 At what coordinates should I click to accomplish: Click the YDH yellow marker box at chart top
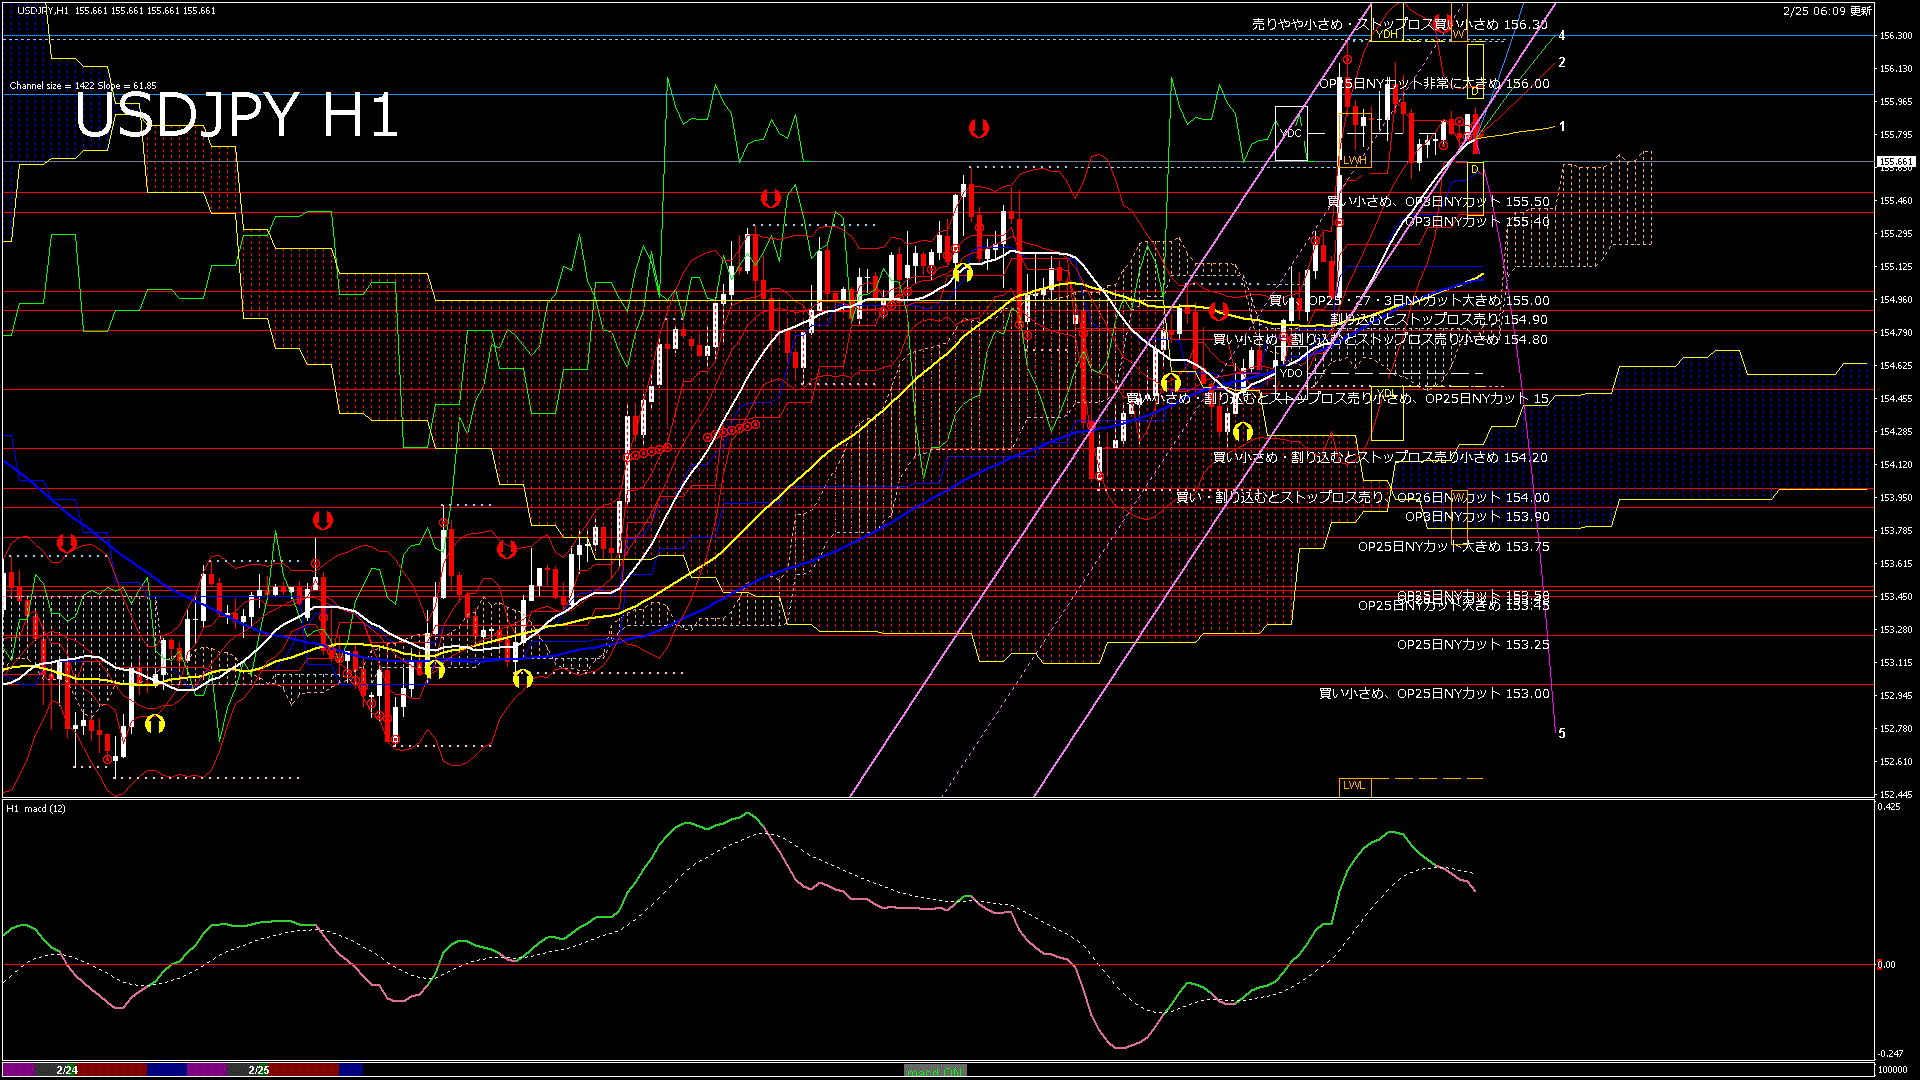[1387, 33]
